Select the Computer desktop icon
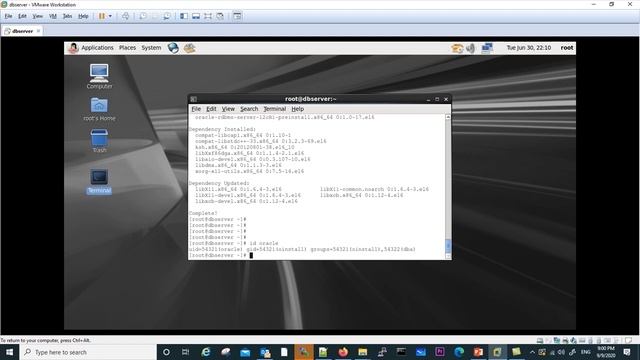The height and width of the screenshot is (360, 640). (x=99, y=76)
